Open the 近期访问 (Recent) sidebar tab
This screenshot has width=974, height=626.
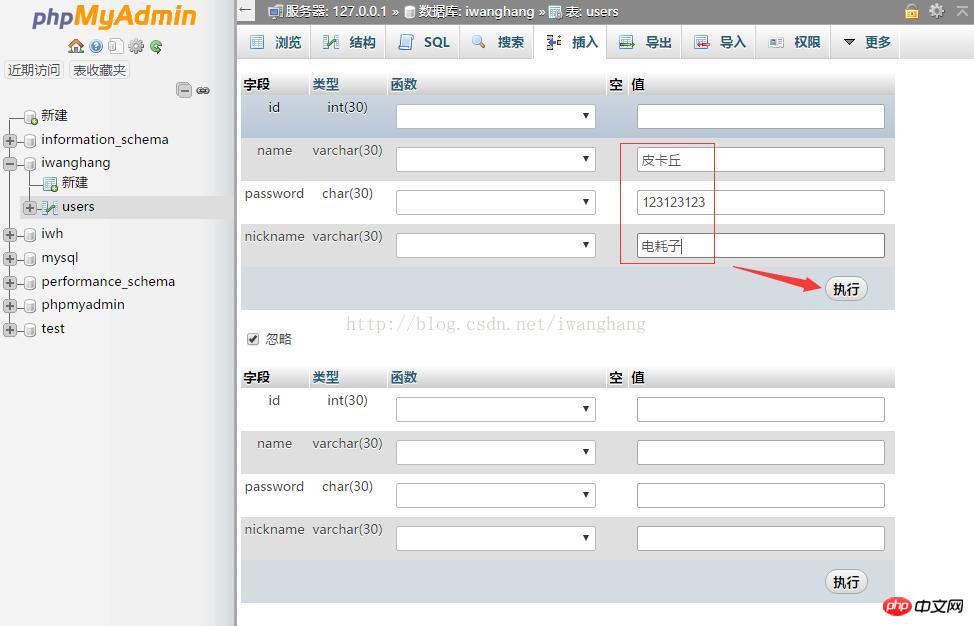(34, 70)
